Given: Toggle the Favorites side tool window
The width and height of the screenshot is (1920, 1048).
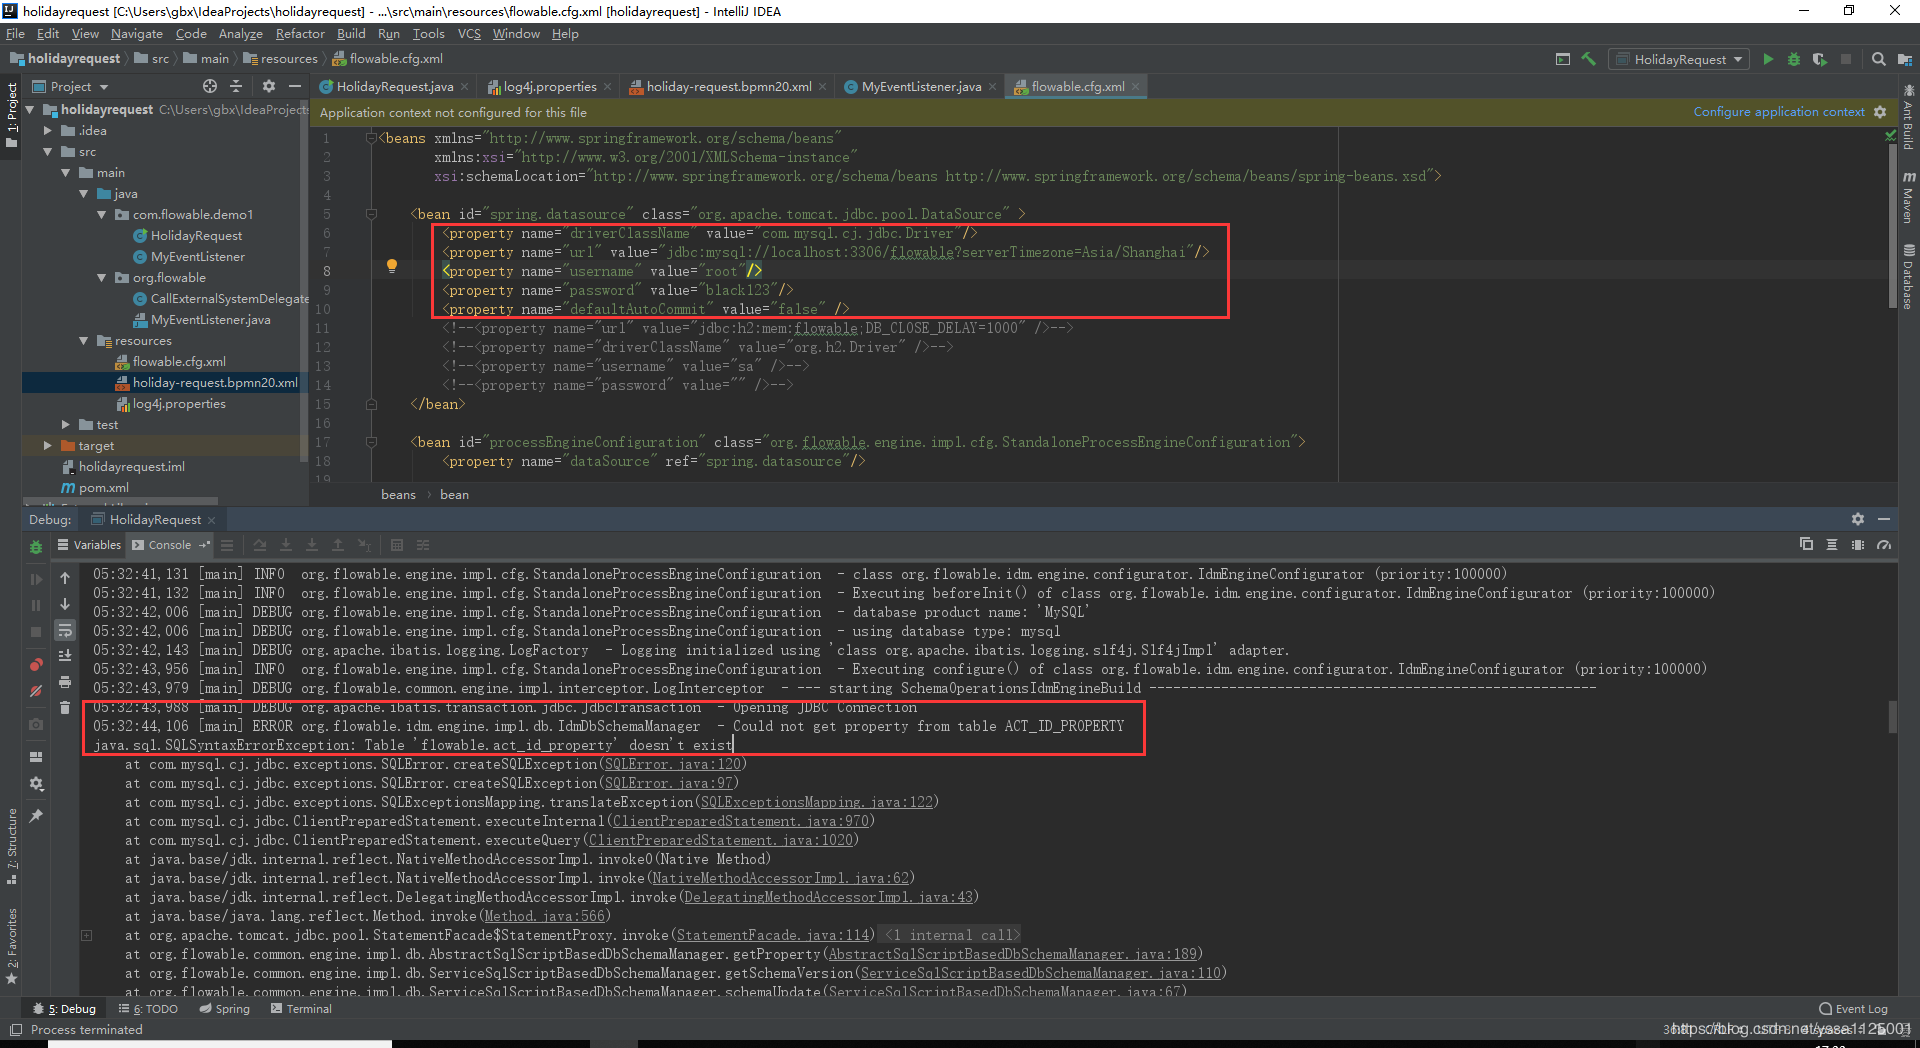Looking at the screenshot, I should [11, 945].
